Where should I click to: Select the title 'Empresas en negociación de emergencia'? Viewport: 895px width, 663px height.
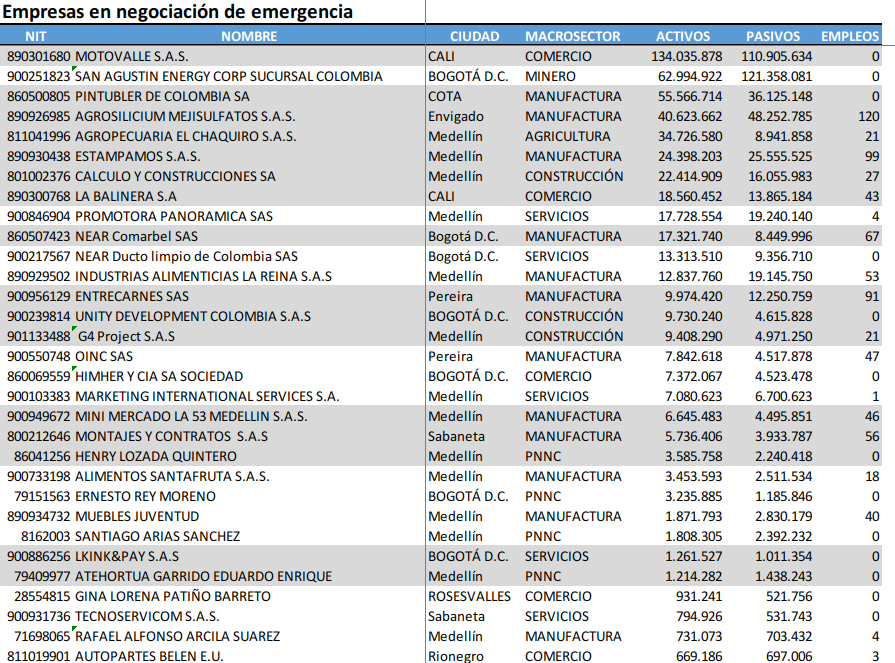[x=178, y=11]
